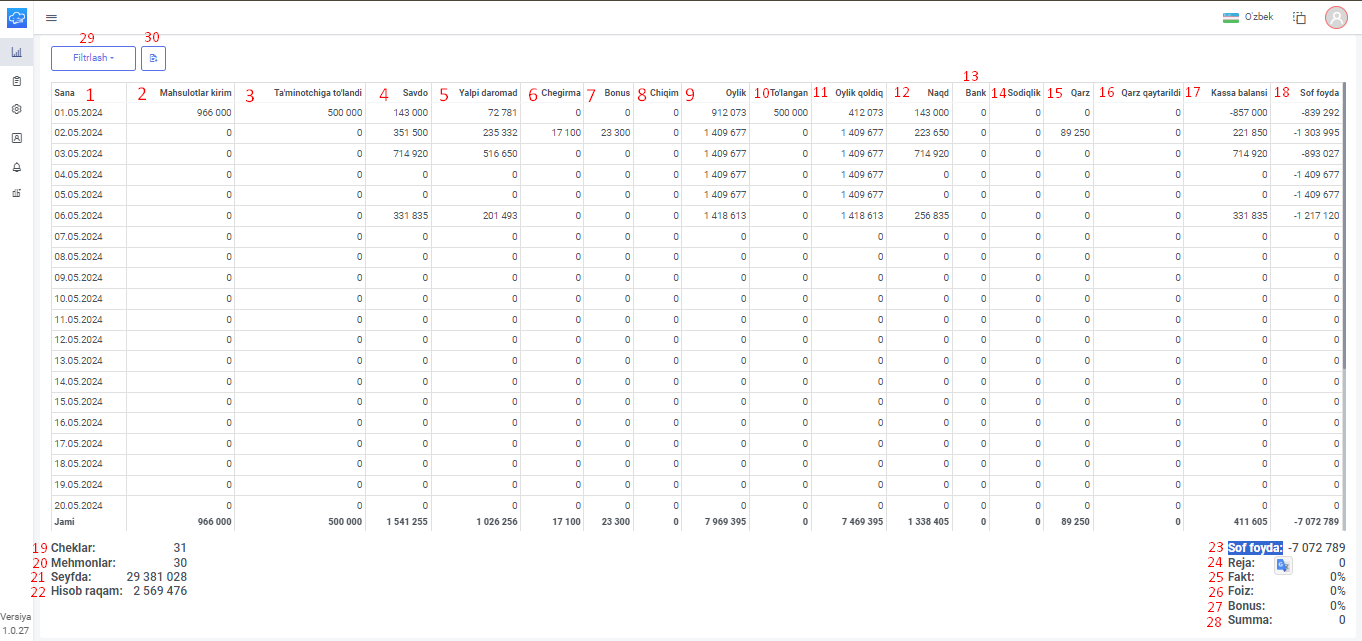
Task: Click the Jami totals row label
Action: pos(64,522)
